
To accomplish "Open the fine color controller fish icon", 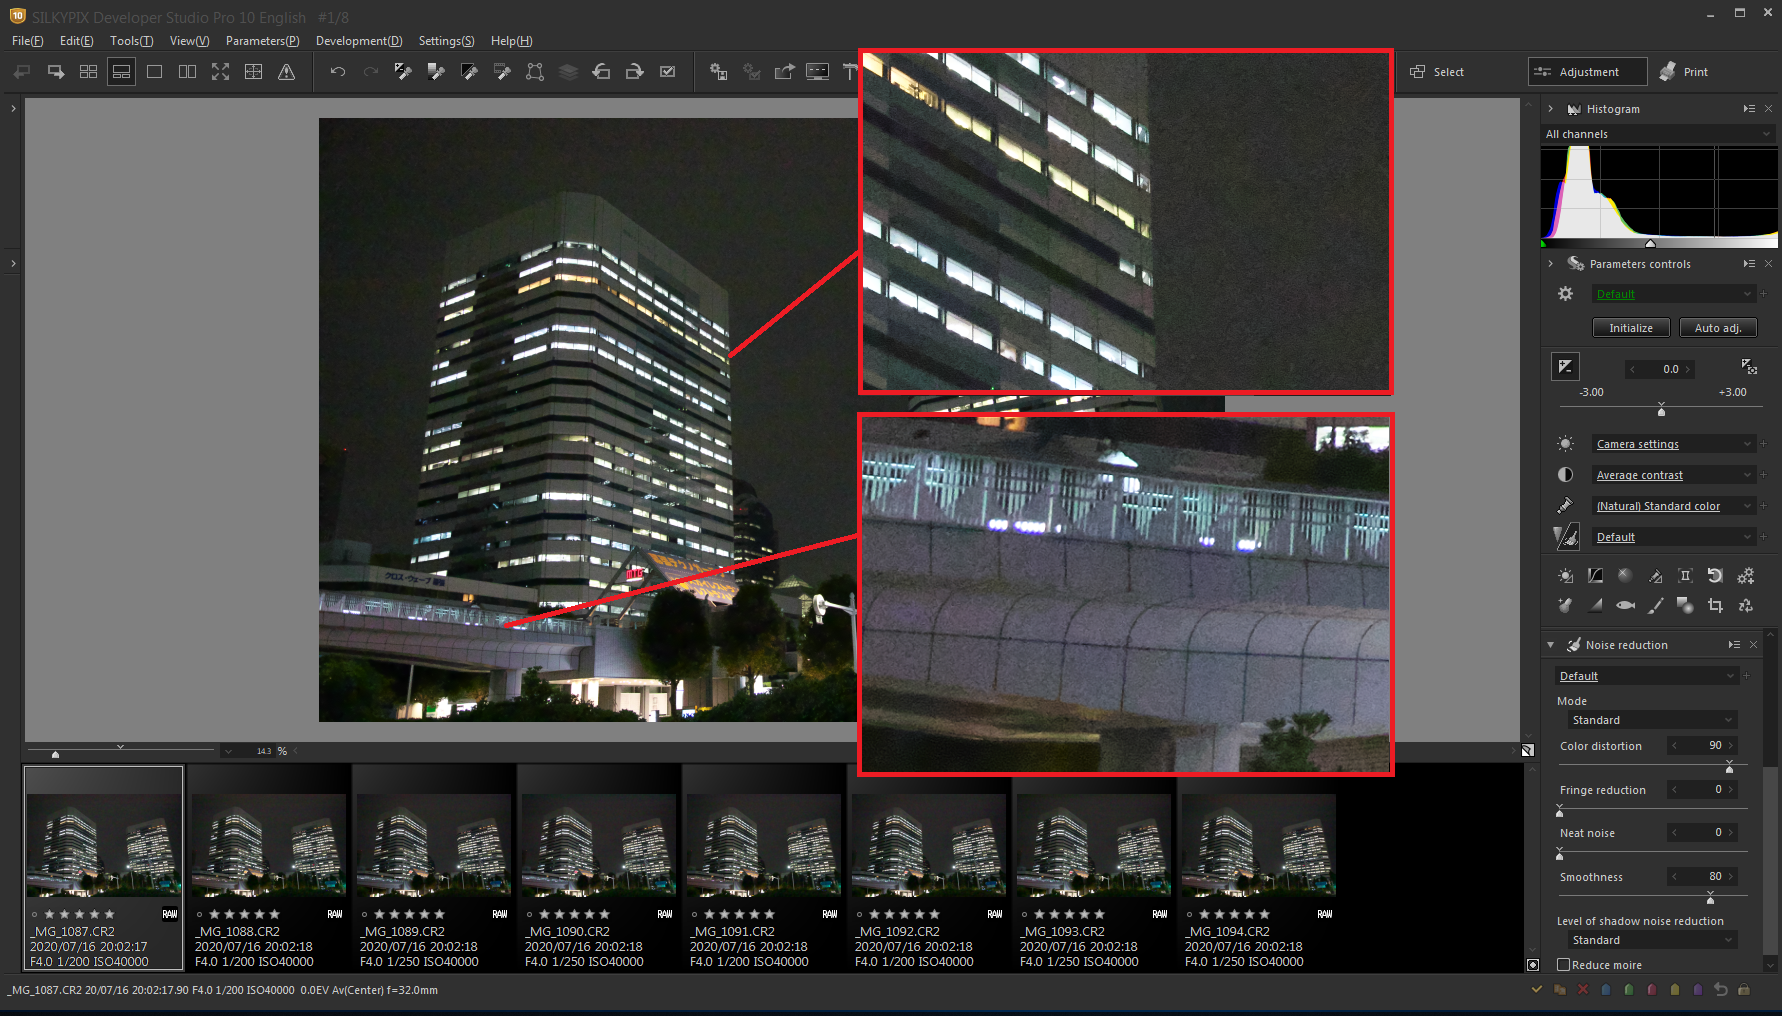I will [1625, 605].
